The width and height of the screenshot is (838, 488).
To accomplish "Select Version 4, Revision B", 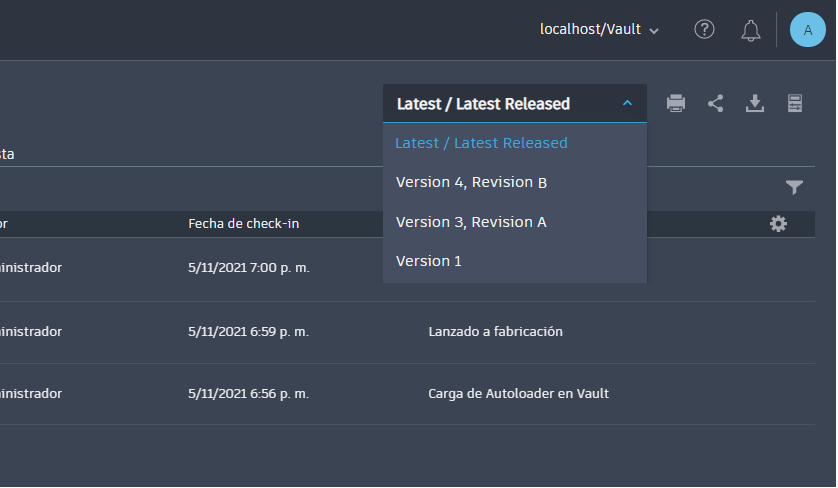I will point(471,182).
